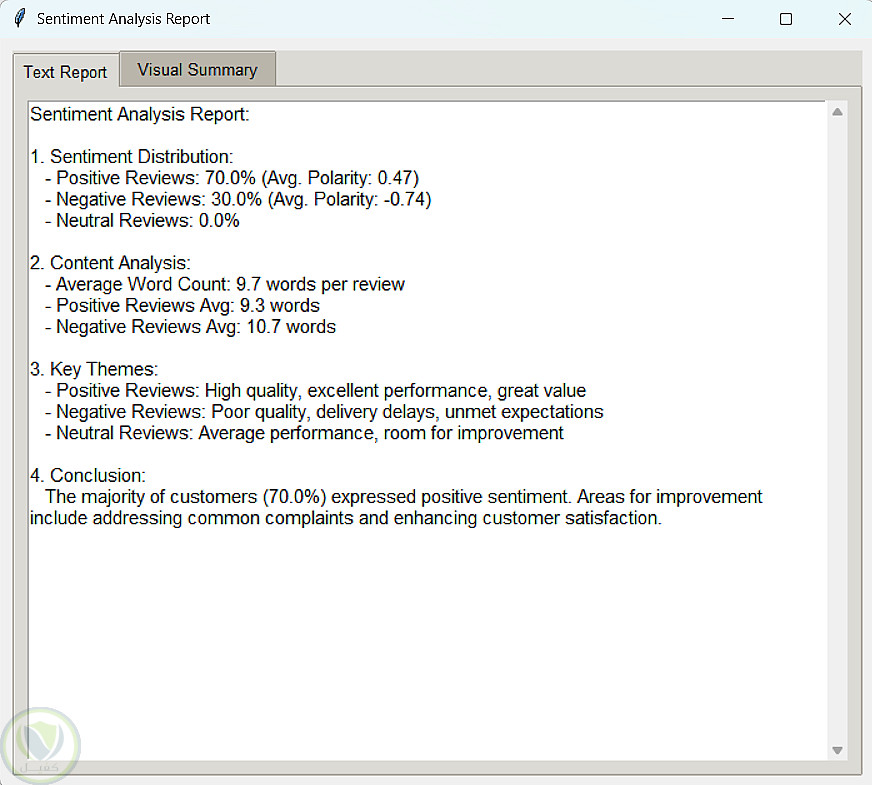Click the 'Positive Reviews: High quality' line
Image resolution: width=872 pixels, height=785 pixels.
click(x=315, y=390)
